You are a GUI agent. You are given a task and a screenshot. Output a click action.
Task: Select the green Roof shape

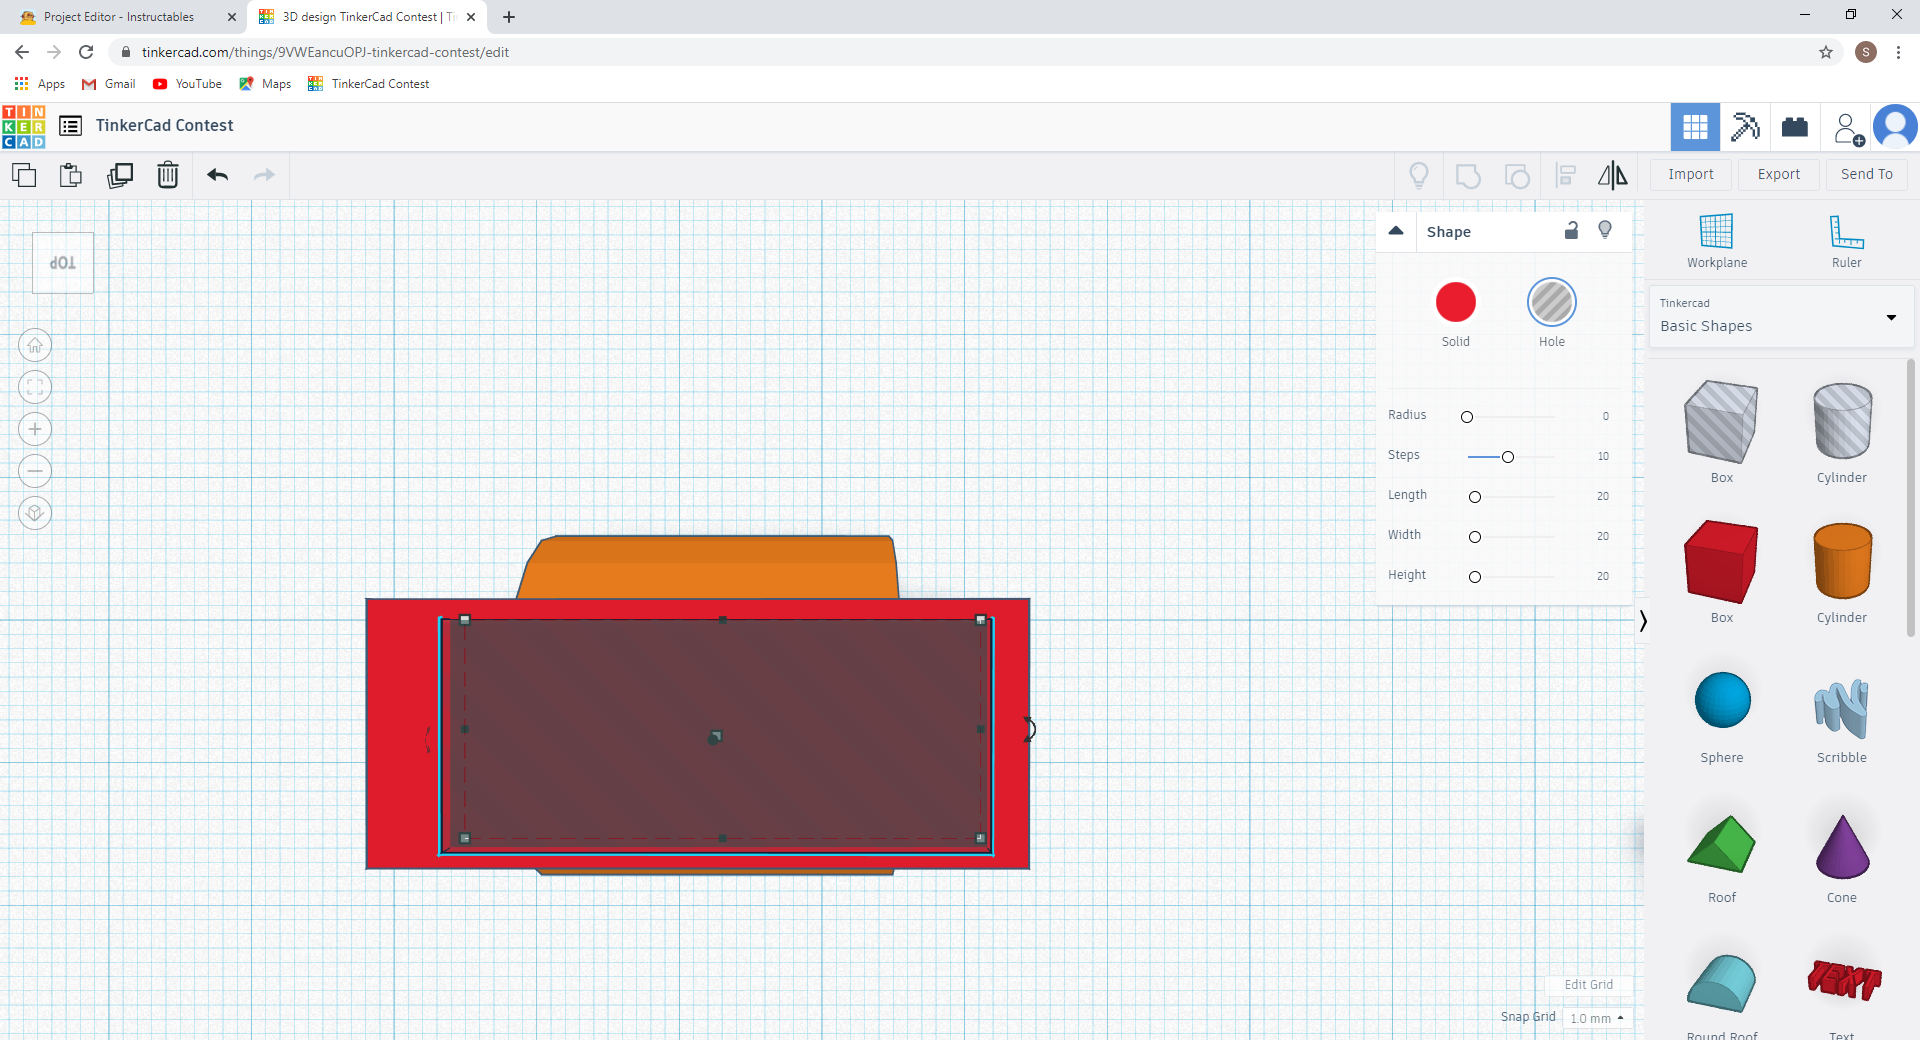click(1721, 845)
